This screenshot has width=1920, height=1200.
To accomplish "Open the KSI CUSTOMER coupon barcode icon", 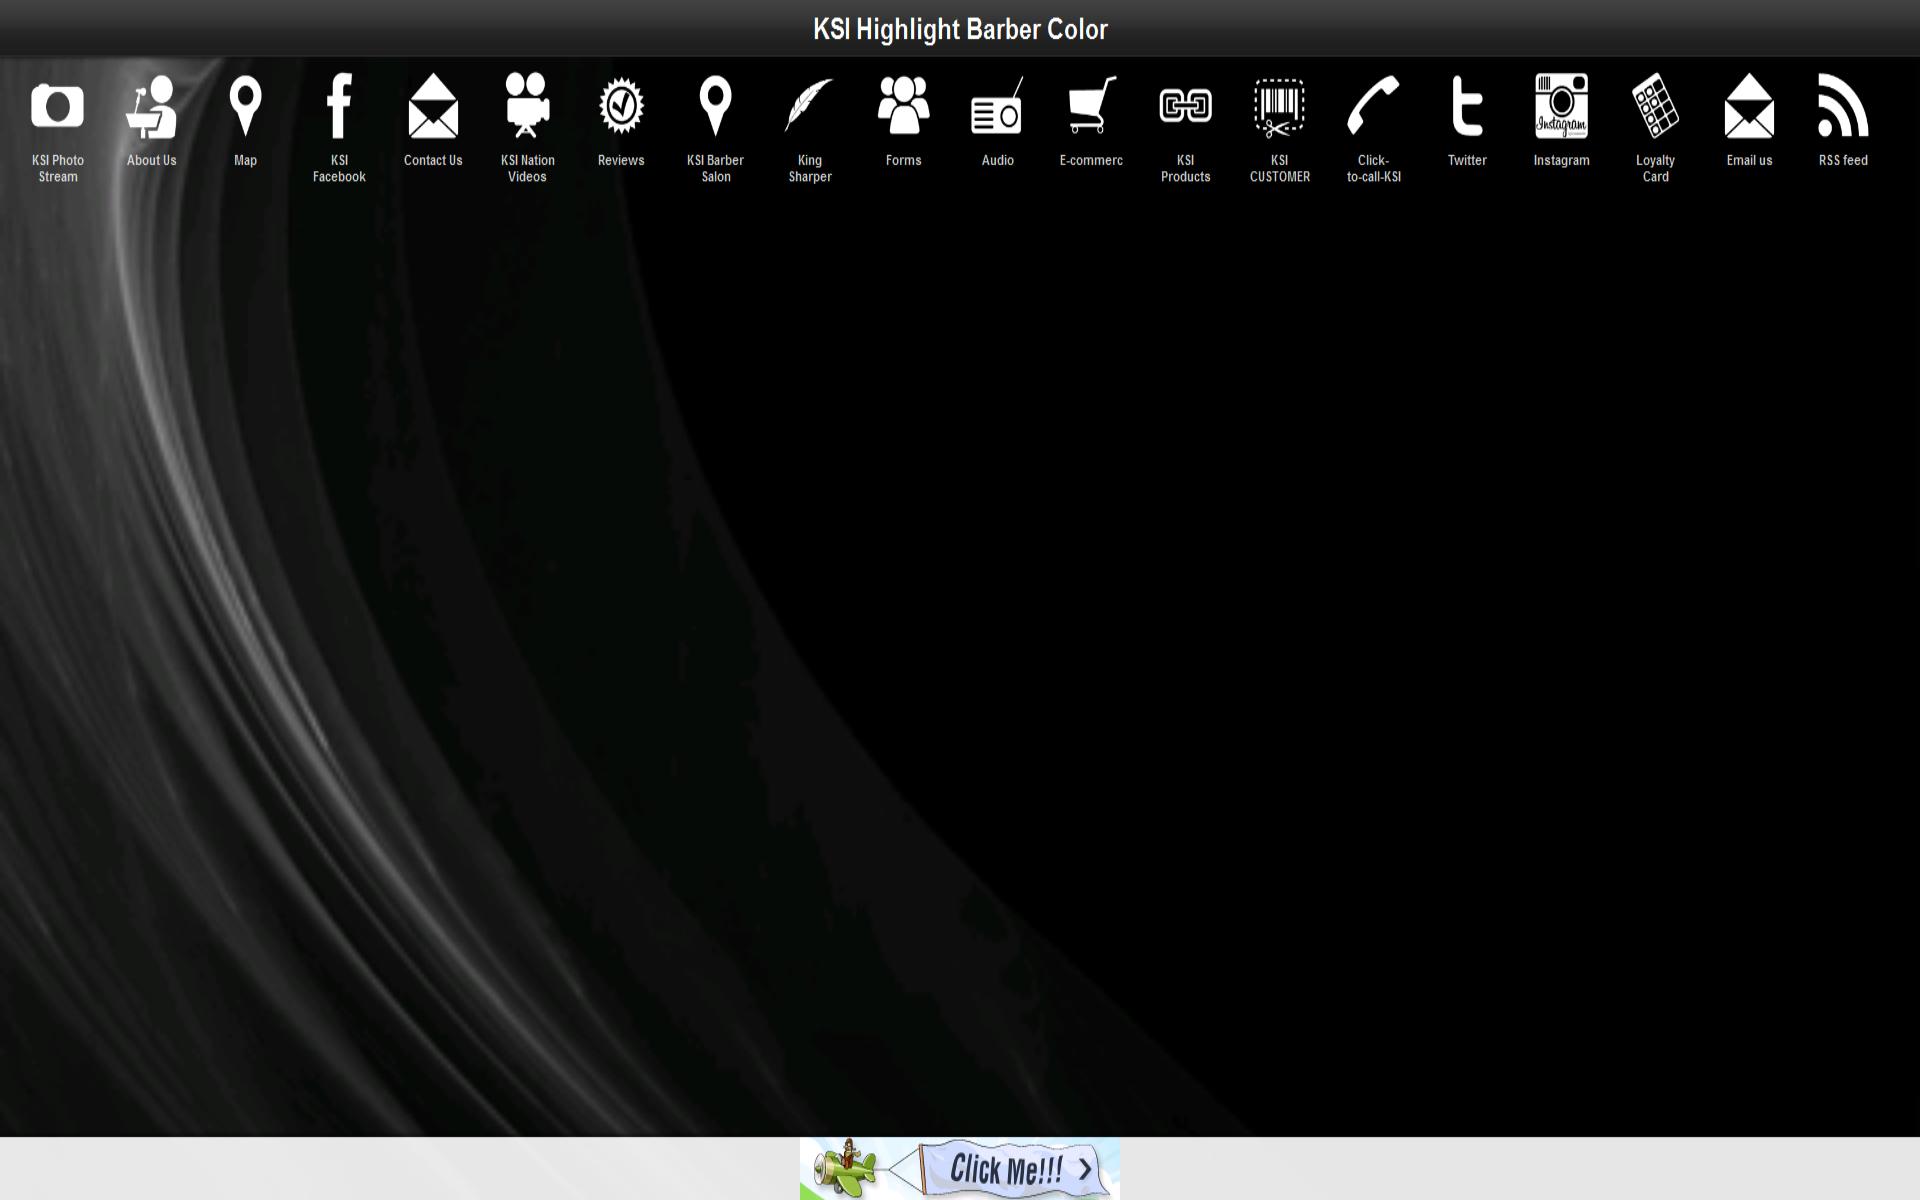I will pos(1279,106).
